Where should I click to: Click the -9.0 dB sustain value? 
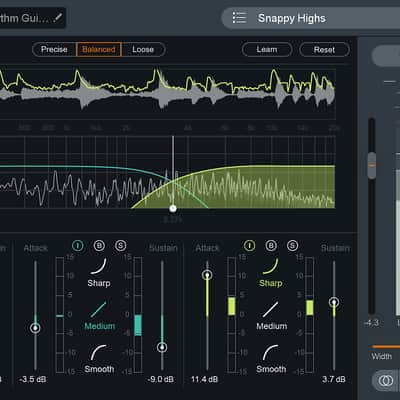tap(160, 379)
